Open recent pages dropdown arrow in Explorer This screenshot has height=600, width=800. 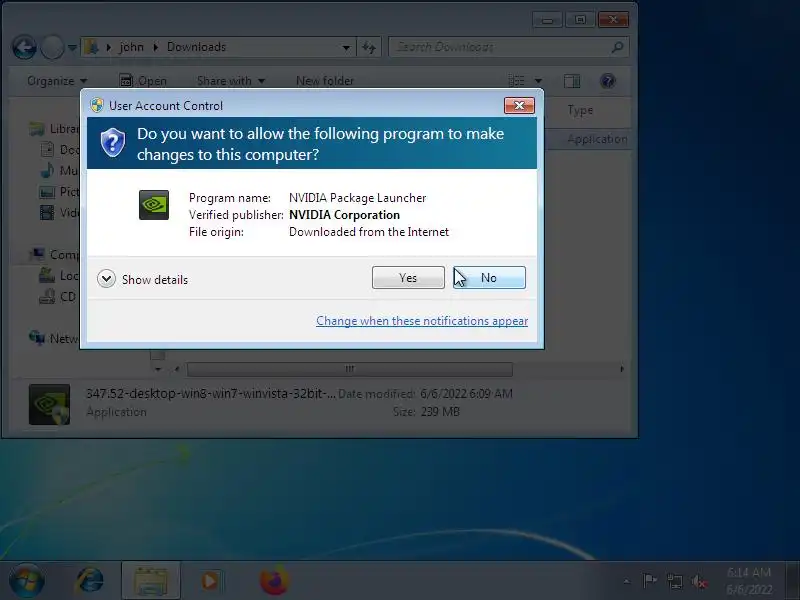pyautogui.click(x=72, y=48)
